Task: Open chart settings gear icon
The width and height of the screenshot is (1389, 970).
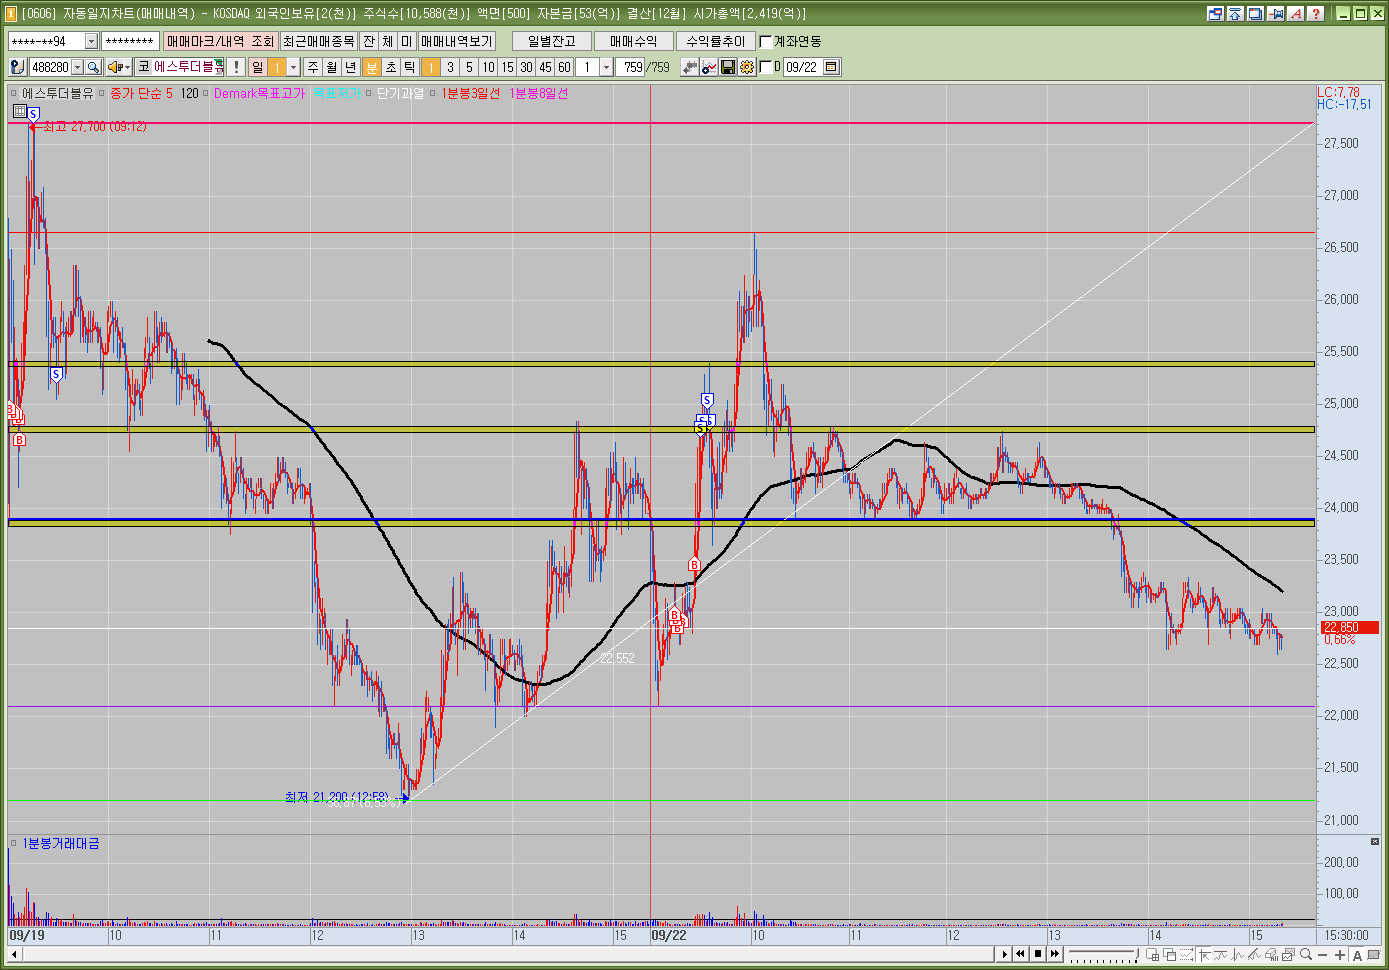Action: (746, 67)
